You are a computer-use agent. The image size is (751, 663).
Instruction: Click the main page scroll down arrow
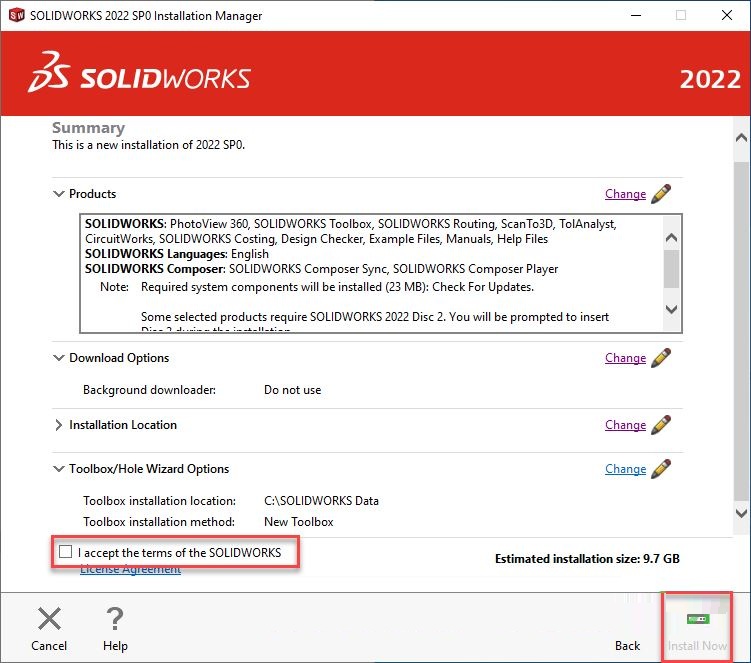741,514
